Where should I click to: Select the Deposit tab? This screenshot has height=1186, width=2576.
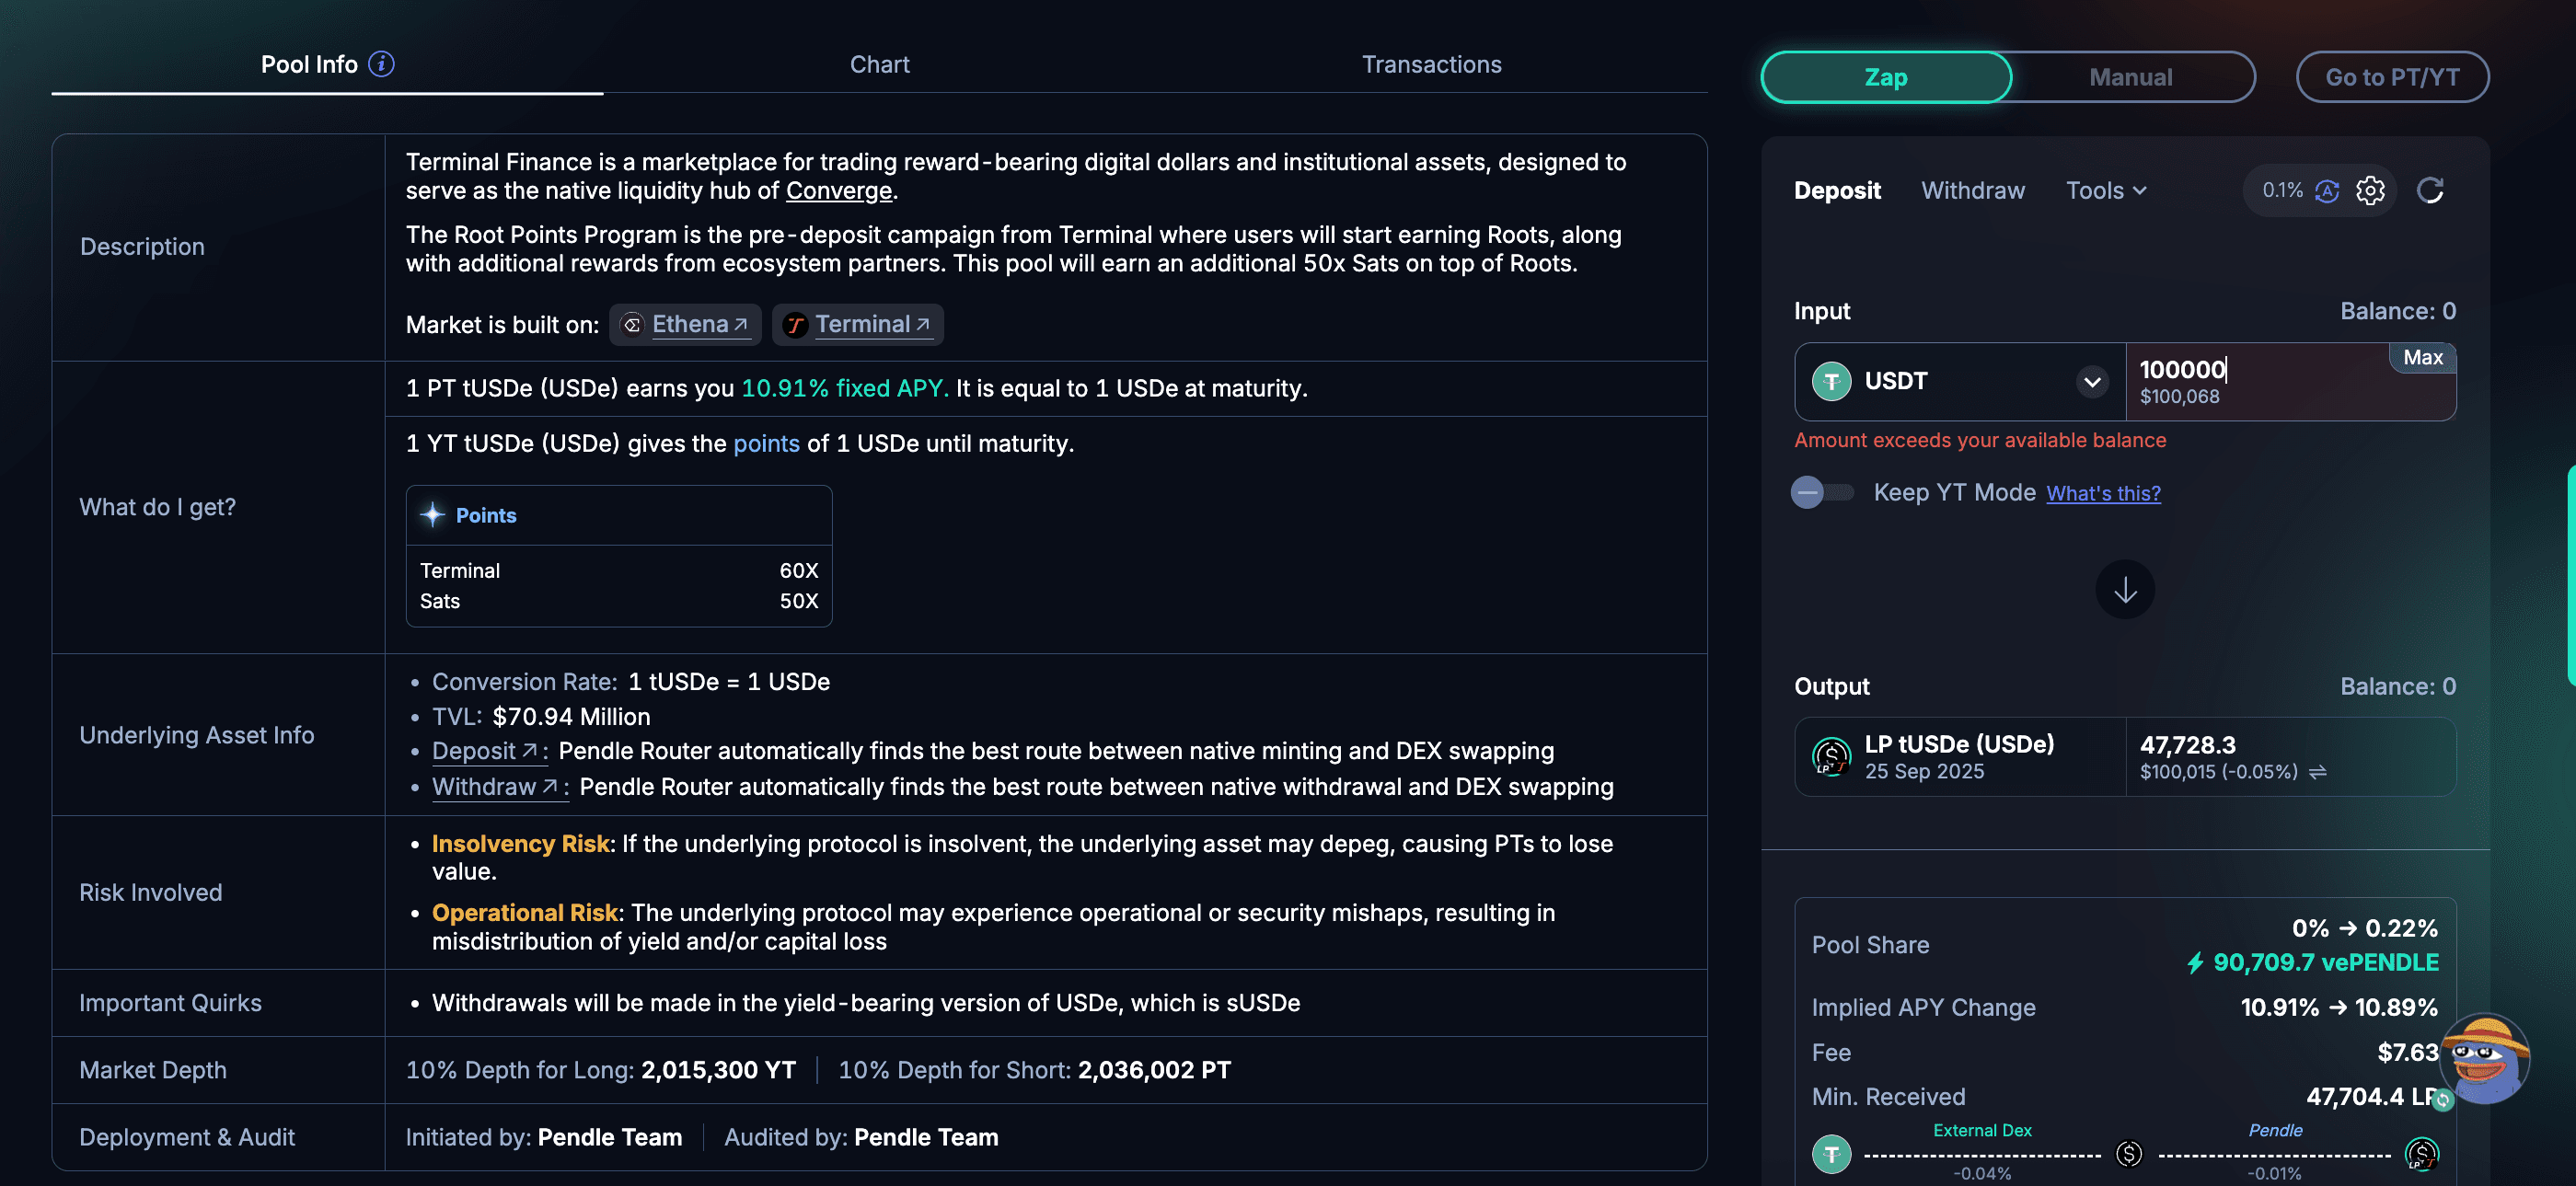coord(1837,190)
